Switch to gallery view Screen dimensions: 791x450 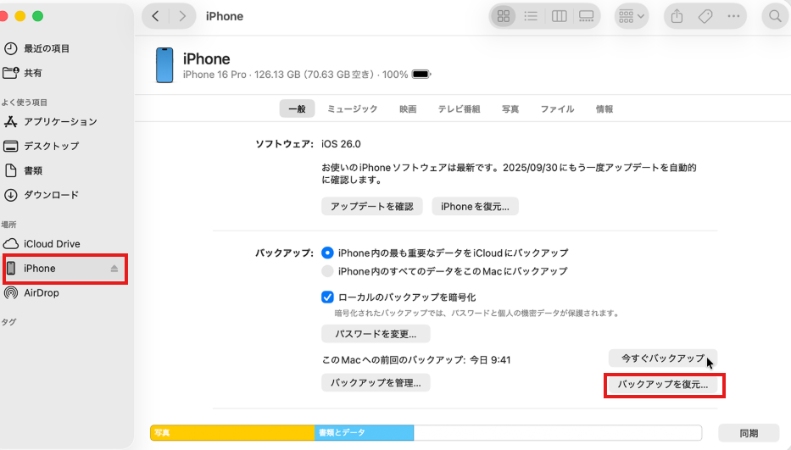586,16
